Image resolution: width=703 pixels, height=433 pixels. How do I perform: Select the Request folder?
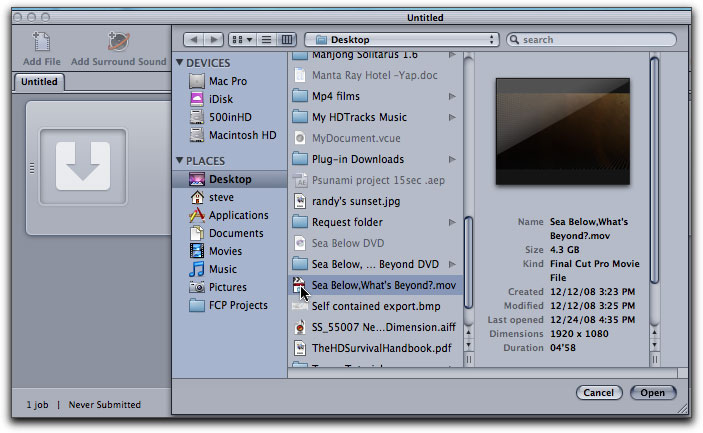tap(375, 222)
